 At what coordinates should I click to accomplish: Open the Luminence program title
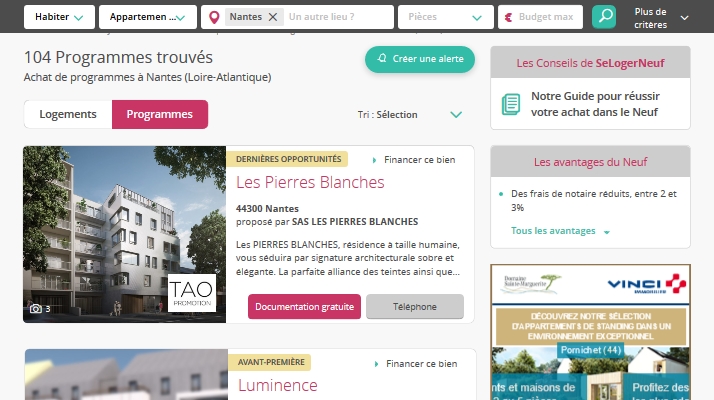(x=278, y=385)
